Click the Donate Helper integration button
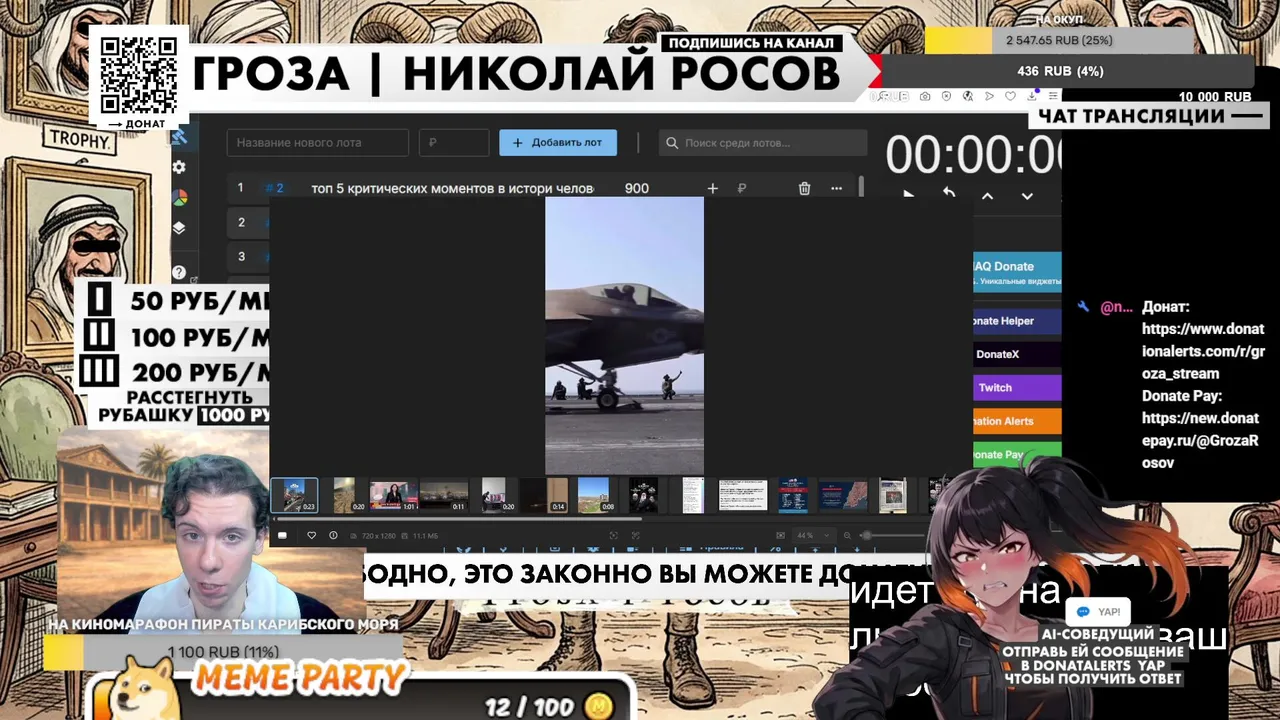 [1017, 321]
